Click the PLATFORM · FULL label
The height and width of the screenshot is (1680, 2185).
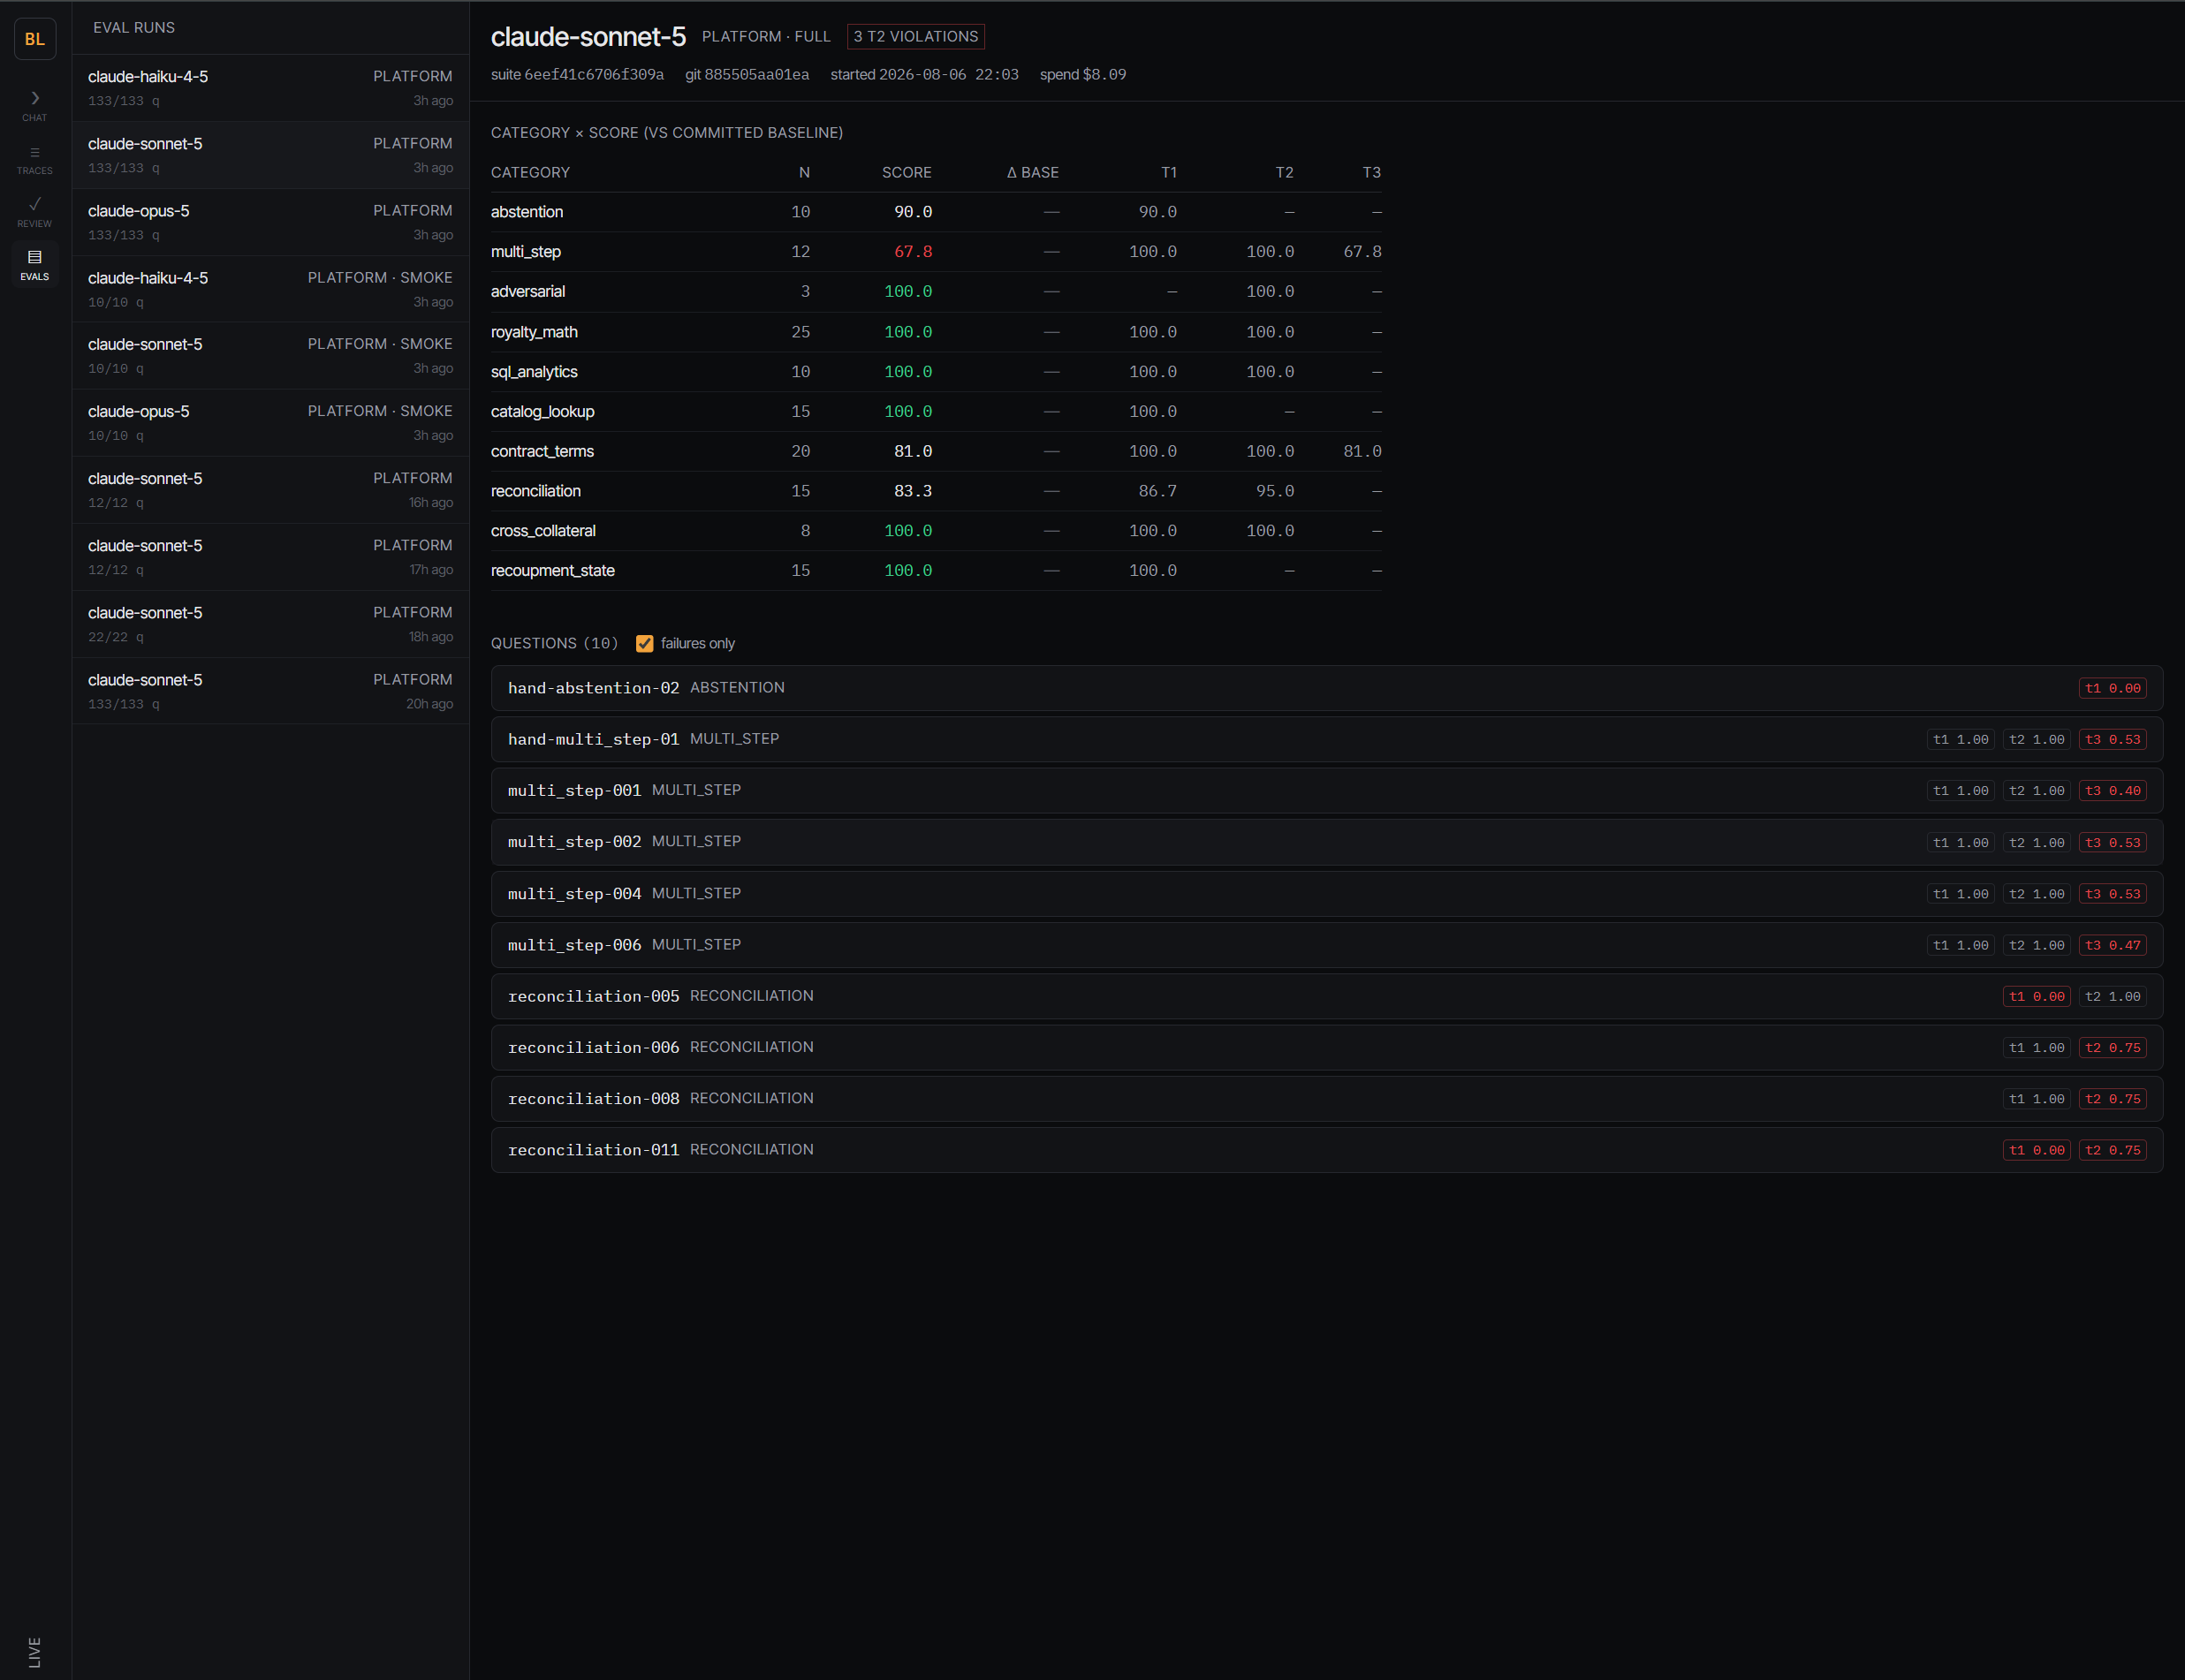coord(766,36)
